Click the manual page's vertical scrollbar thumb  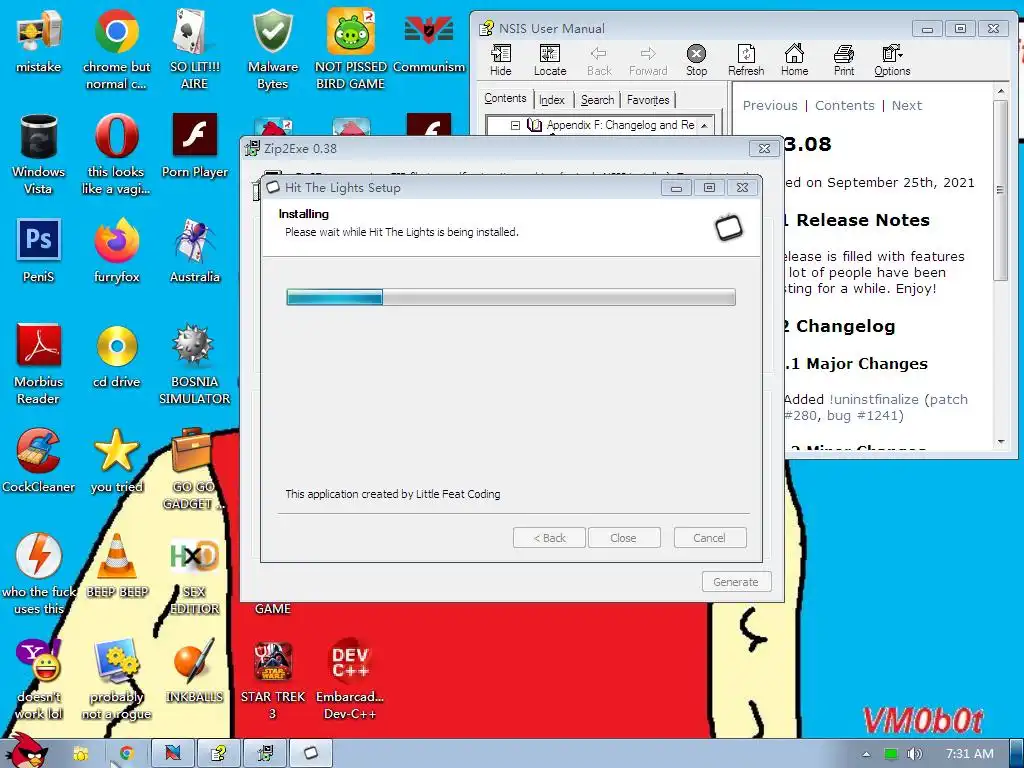1000,191
